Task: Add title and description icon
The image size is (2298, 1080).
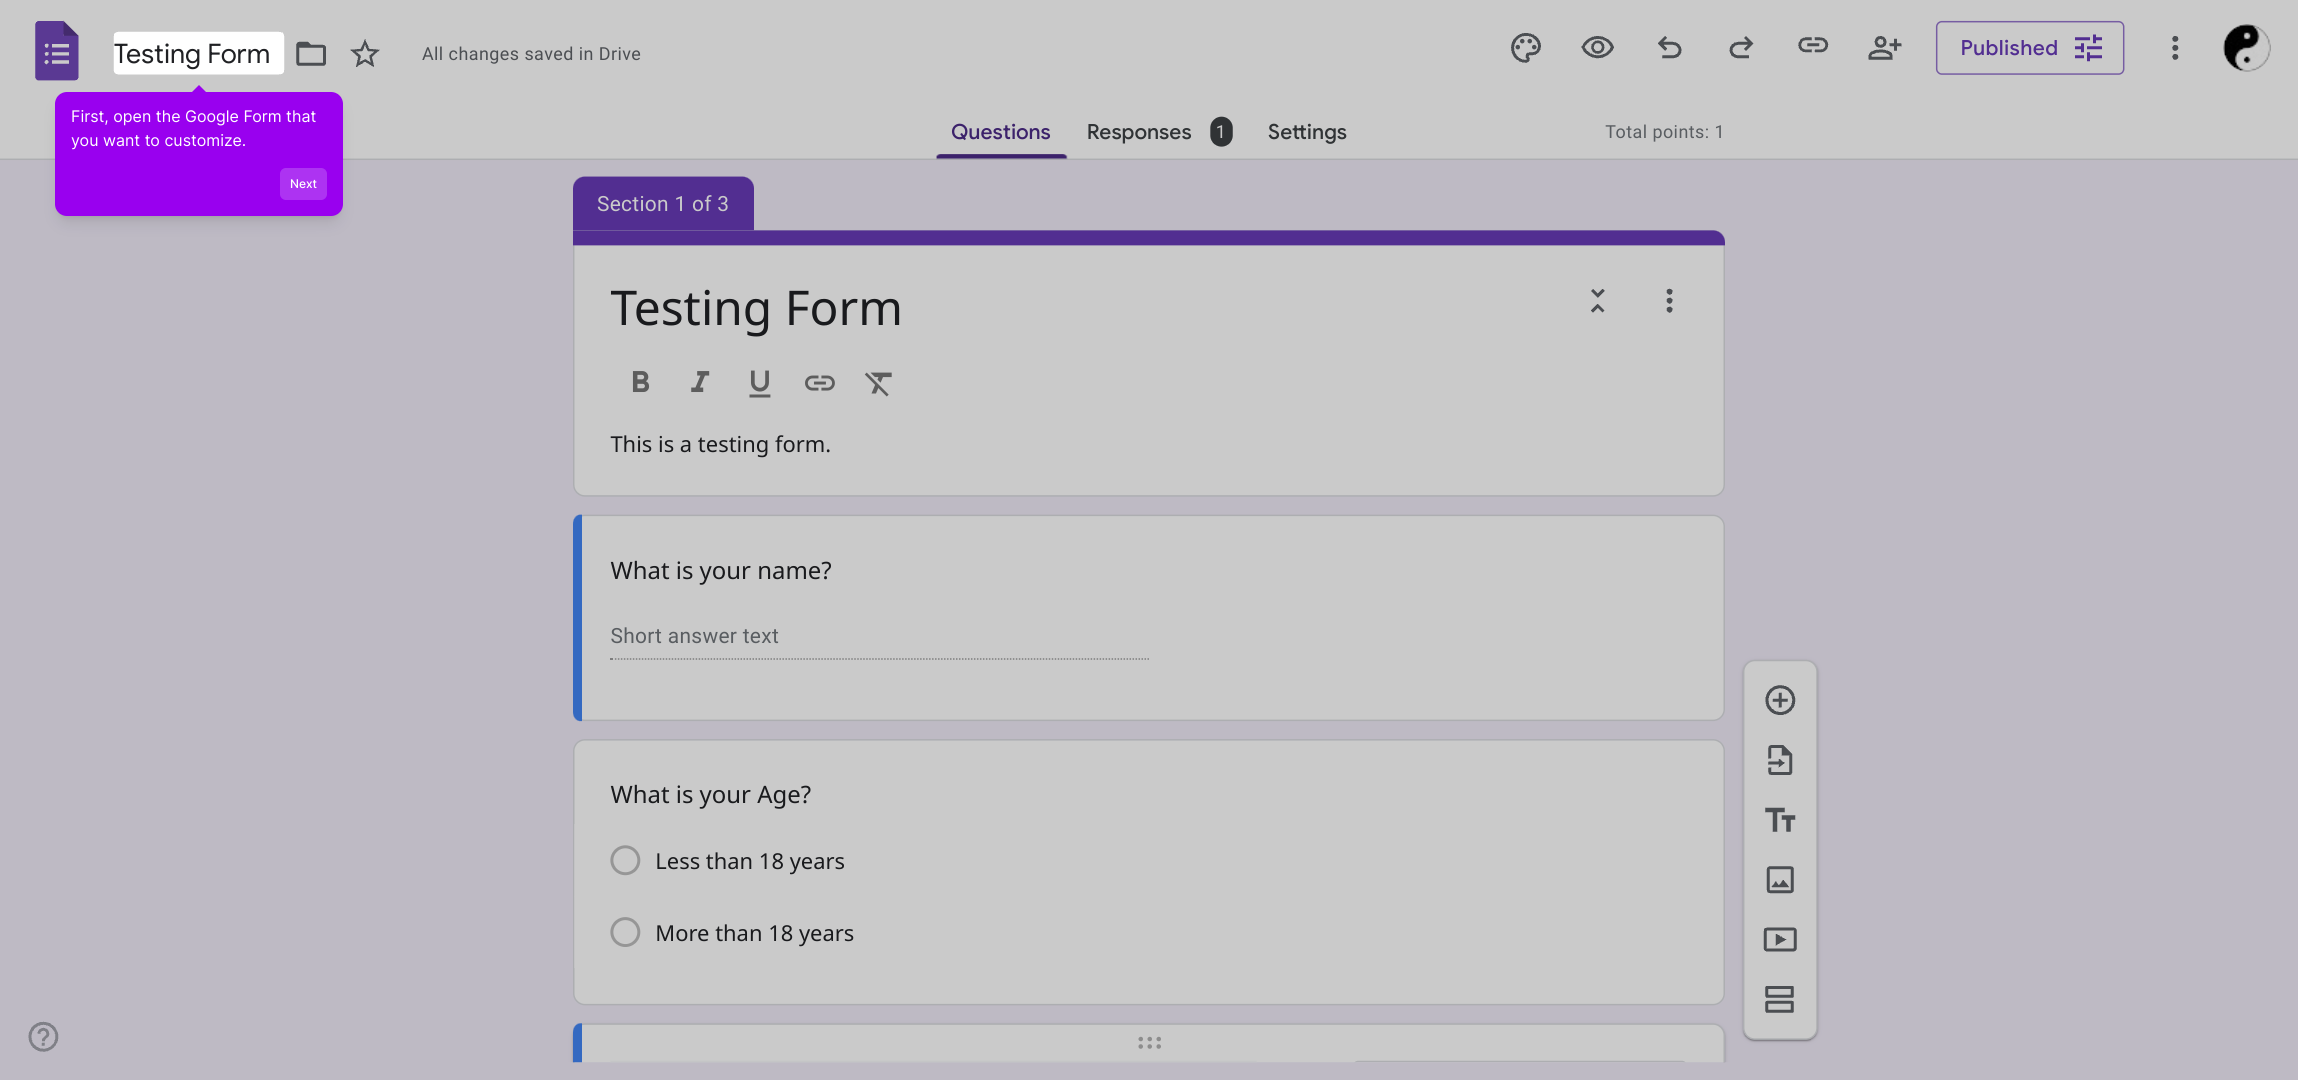Action: coord(1780,820)
